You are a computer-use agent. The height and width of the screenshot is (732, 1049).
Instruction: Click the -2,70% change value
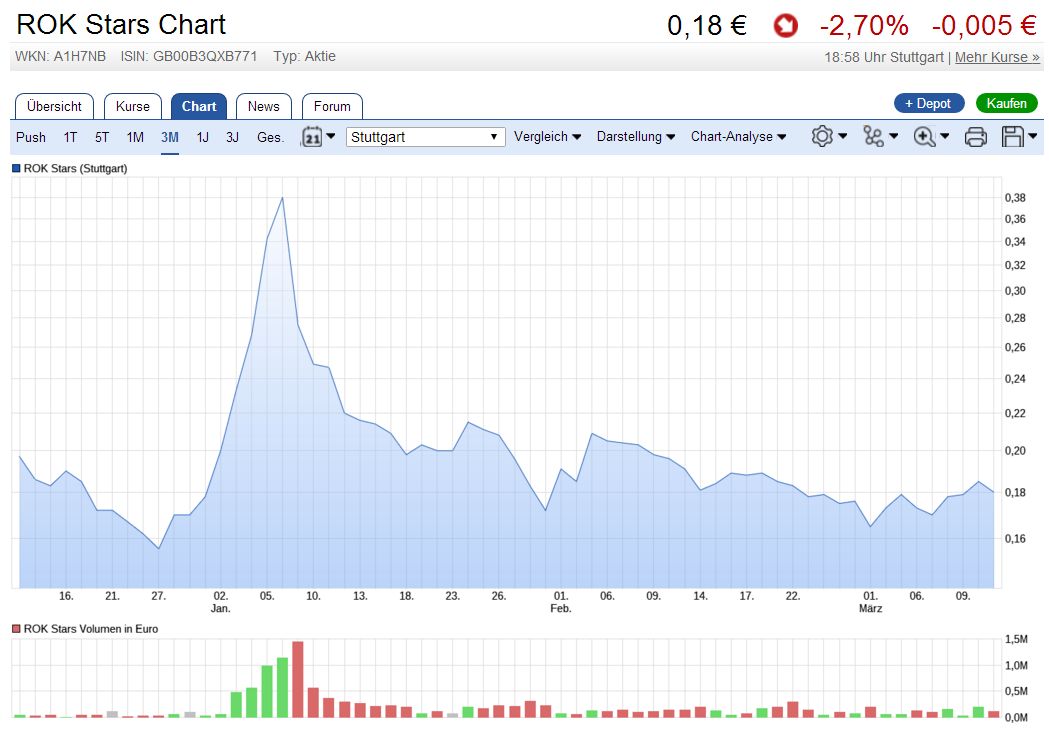click(864, 26)
